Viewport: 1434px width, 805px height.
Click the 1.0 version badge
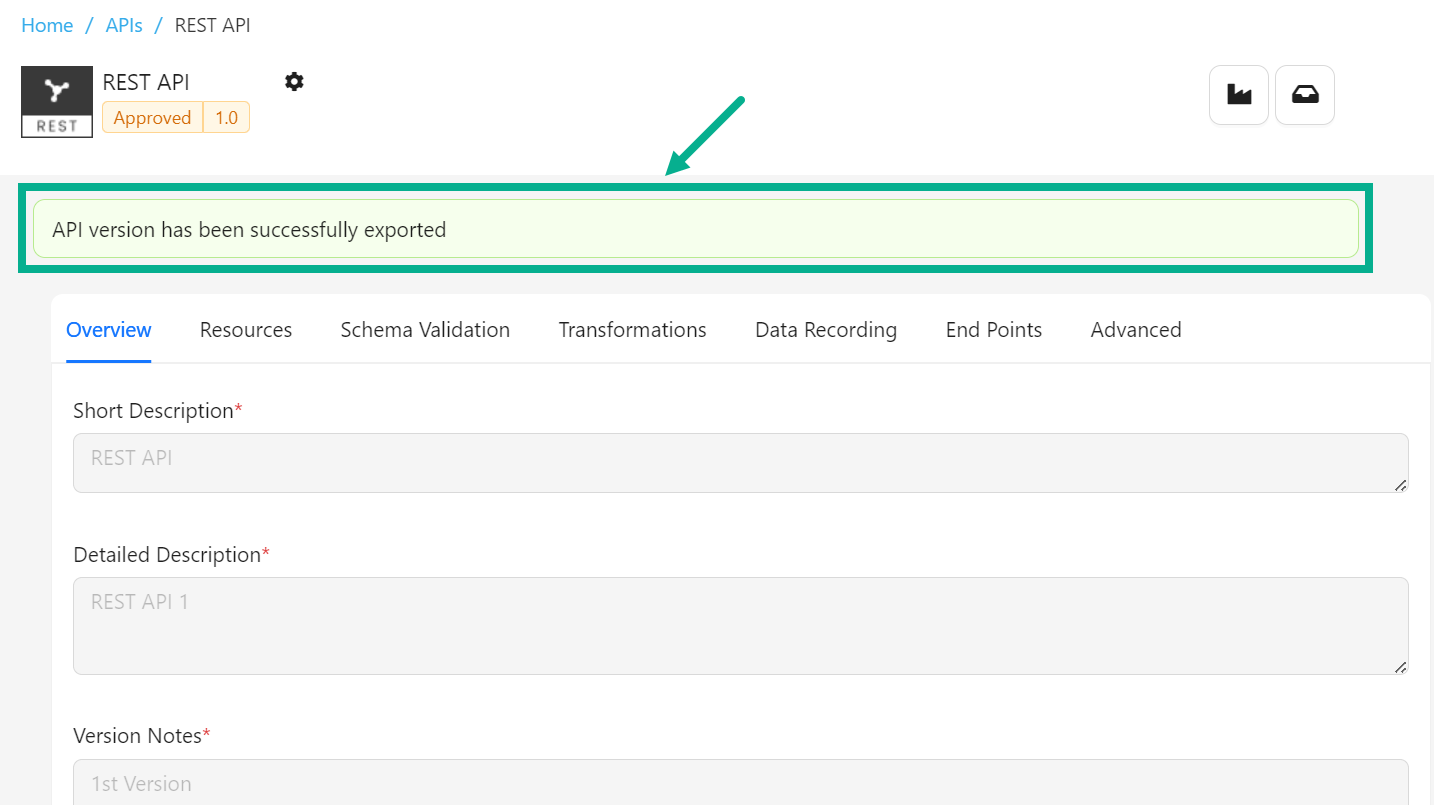coord(227,118)
